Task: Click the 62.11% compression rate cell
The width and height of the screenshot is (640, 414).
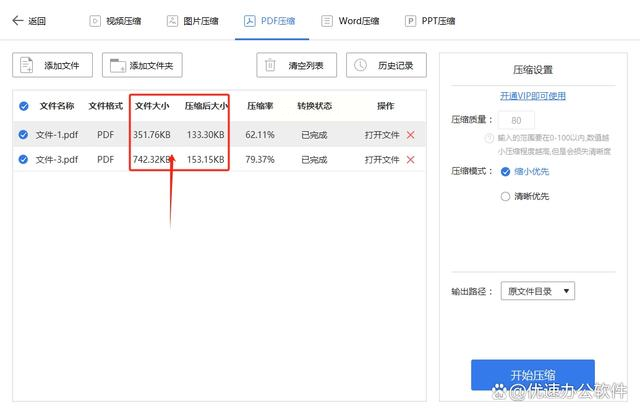Action: coord(260,135)
